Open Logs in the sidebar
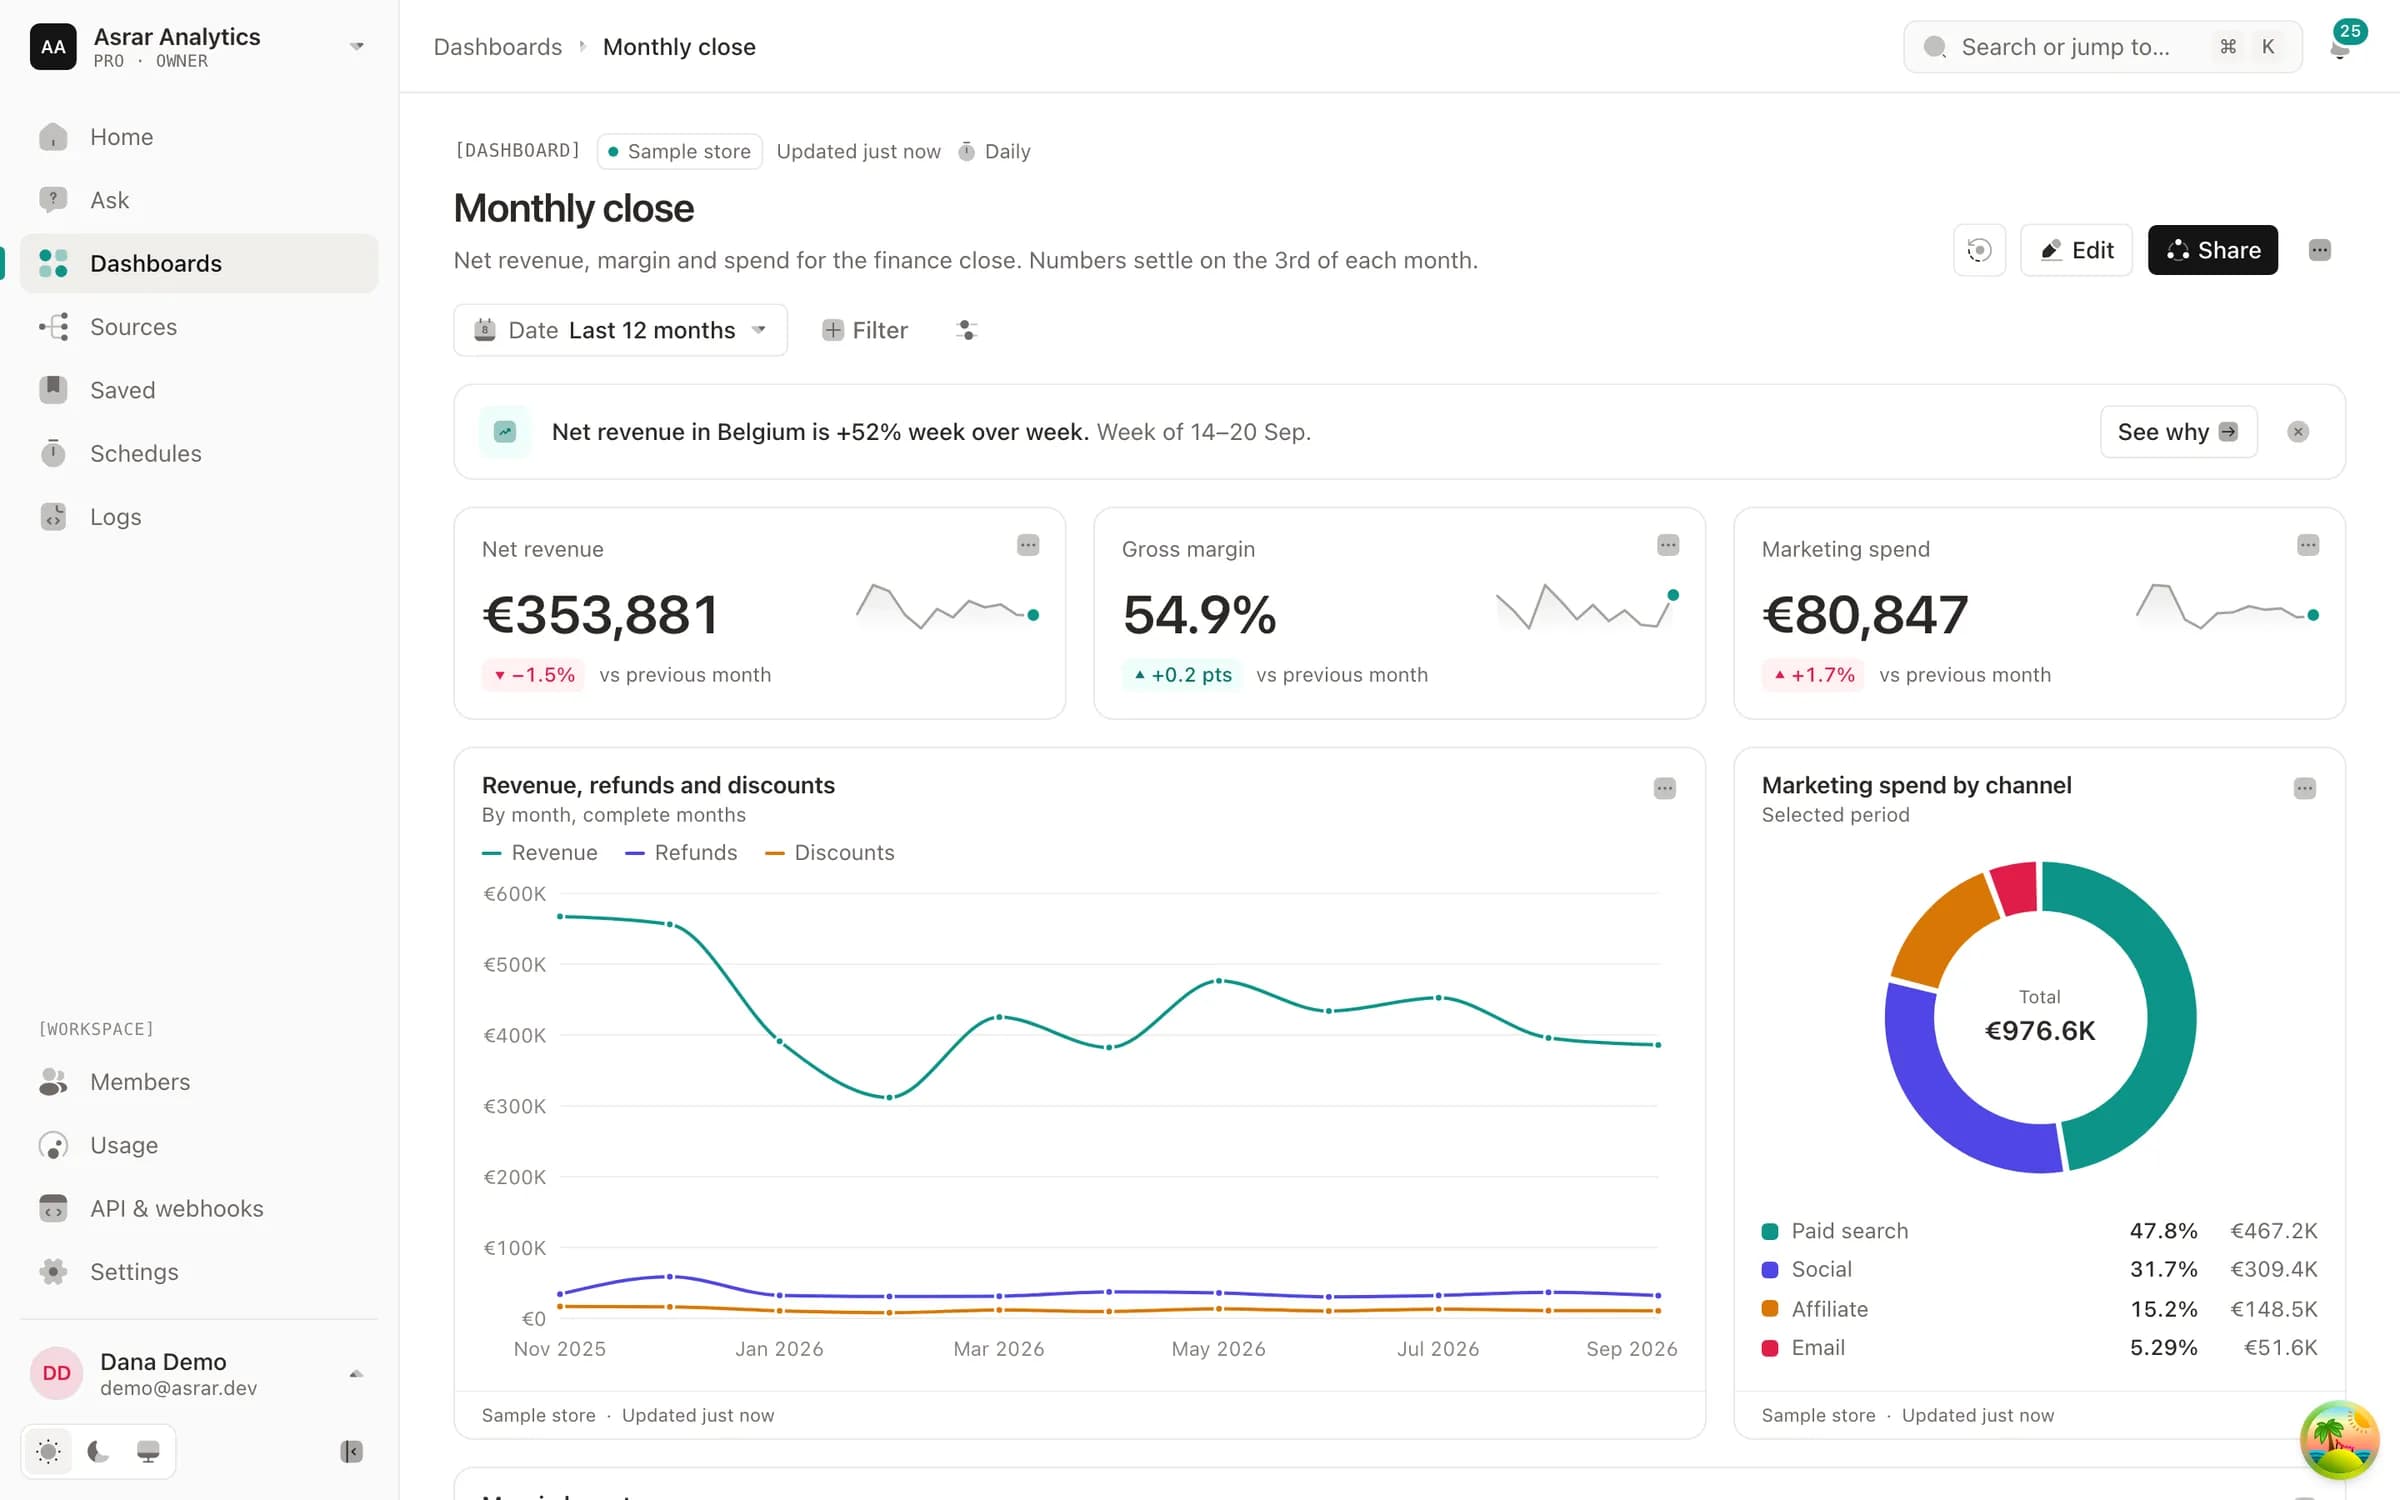Viewport: 2400px width, 1500px height. [199, 517]
